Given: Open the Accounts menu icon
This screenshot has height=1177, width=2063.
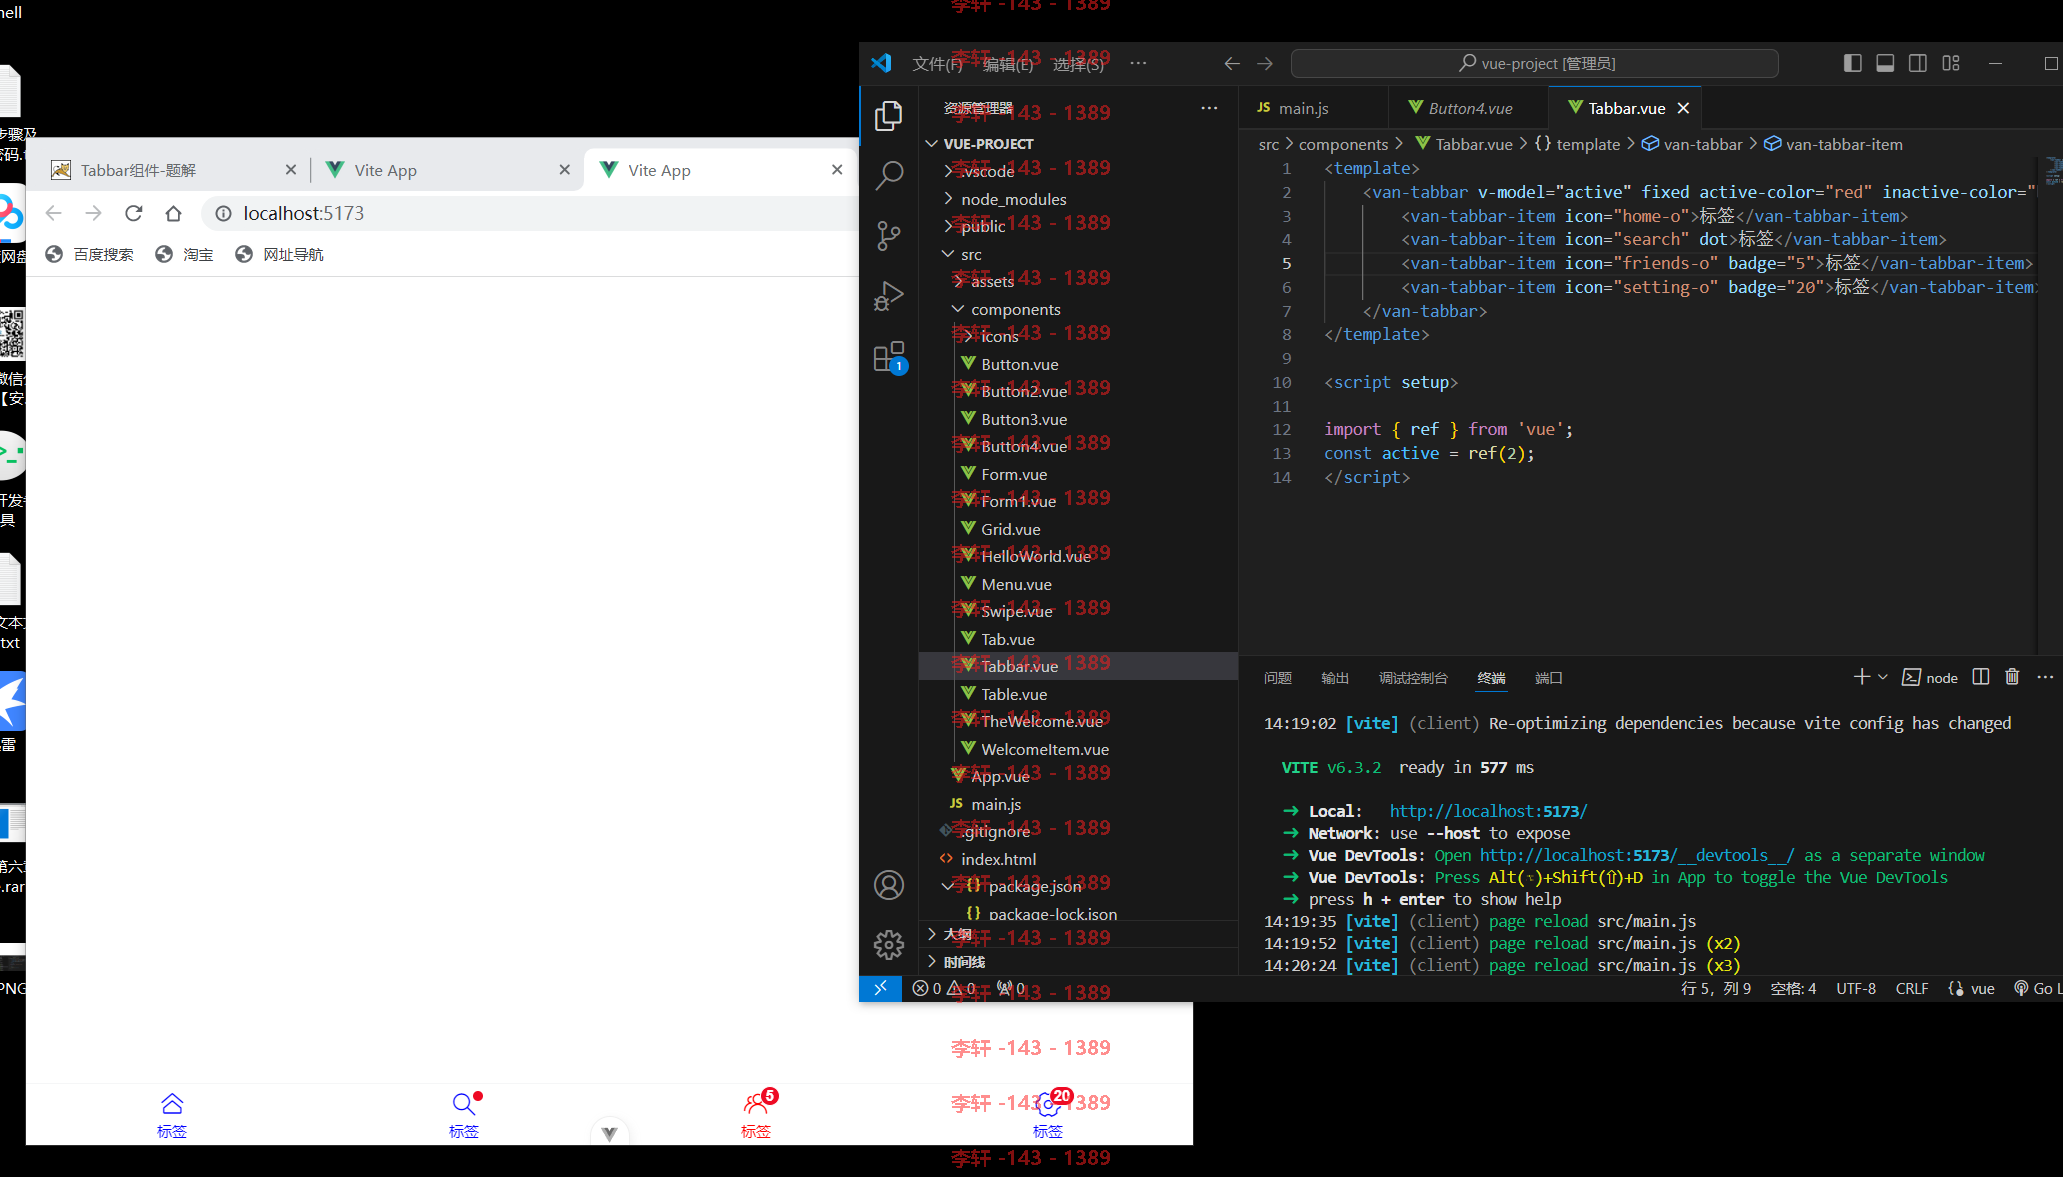Looking at the screenshot, I should point(888,885).
